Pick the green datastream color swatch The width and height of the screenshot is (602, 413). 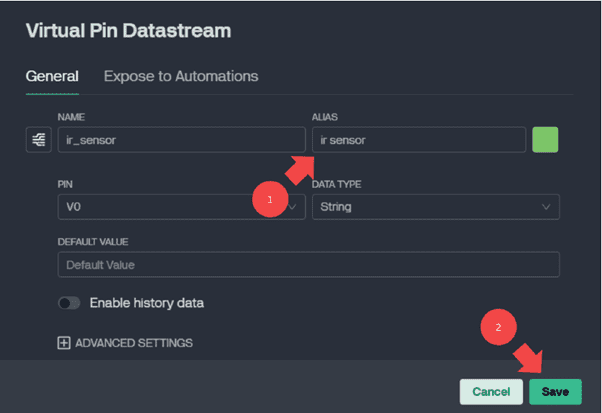[x=545, y=140]
